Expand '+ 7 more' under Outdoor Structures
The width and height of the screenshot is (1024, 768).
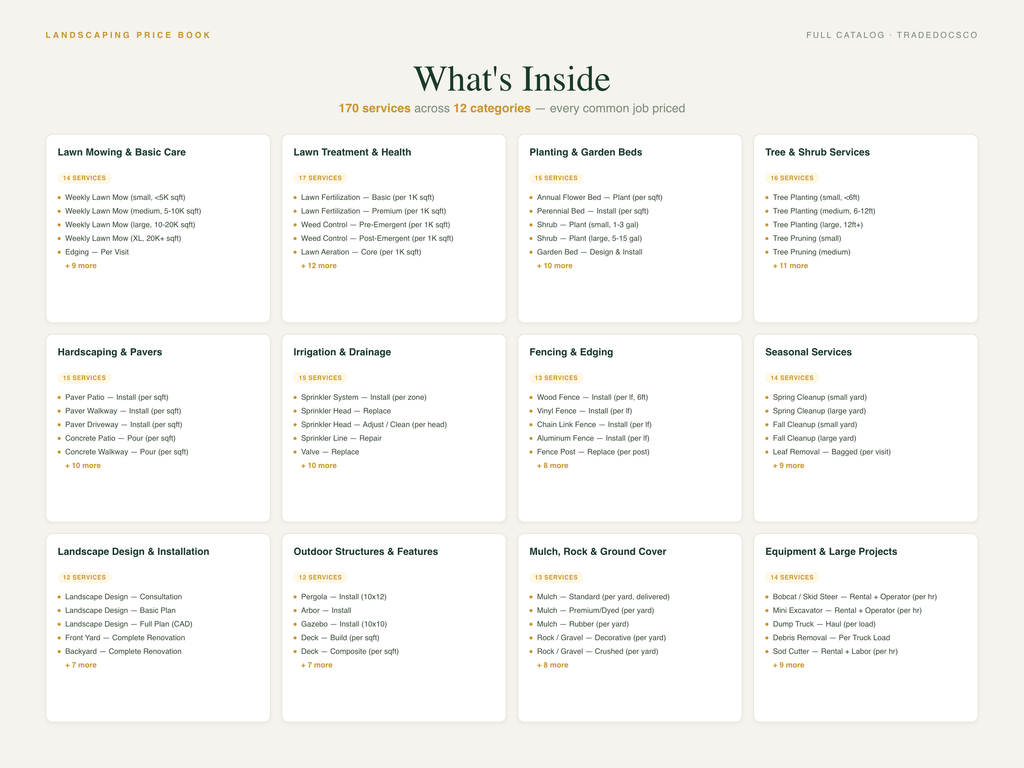tap(317, 665)
